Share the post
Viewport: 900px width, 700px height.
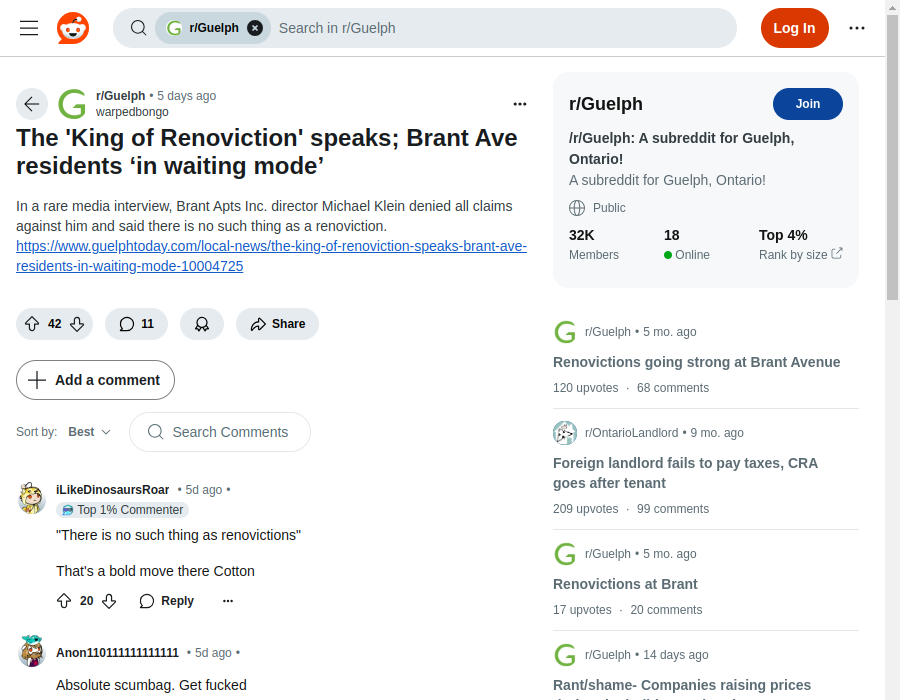tap(277, 324)
